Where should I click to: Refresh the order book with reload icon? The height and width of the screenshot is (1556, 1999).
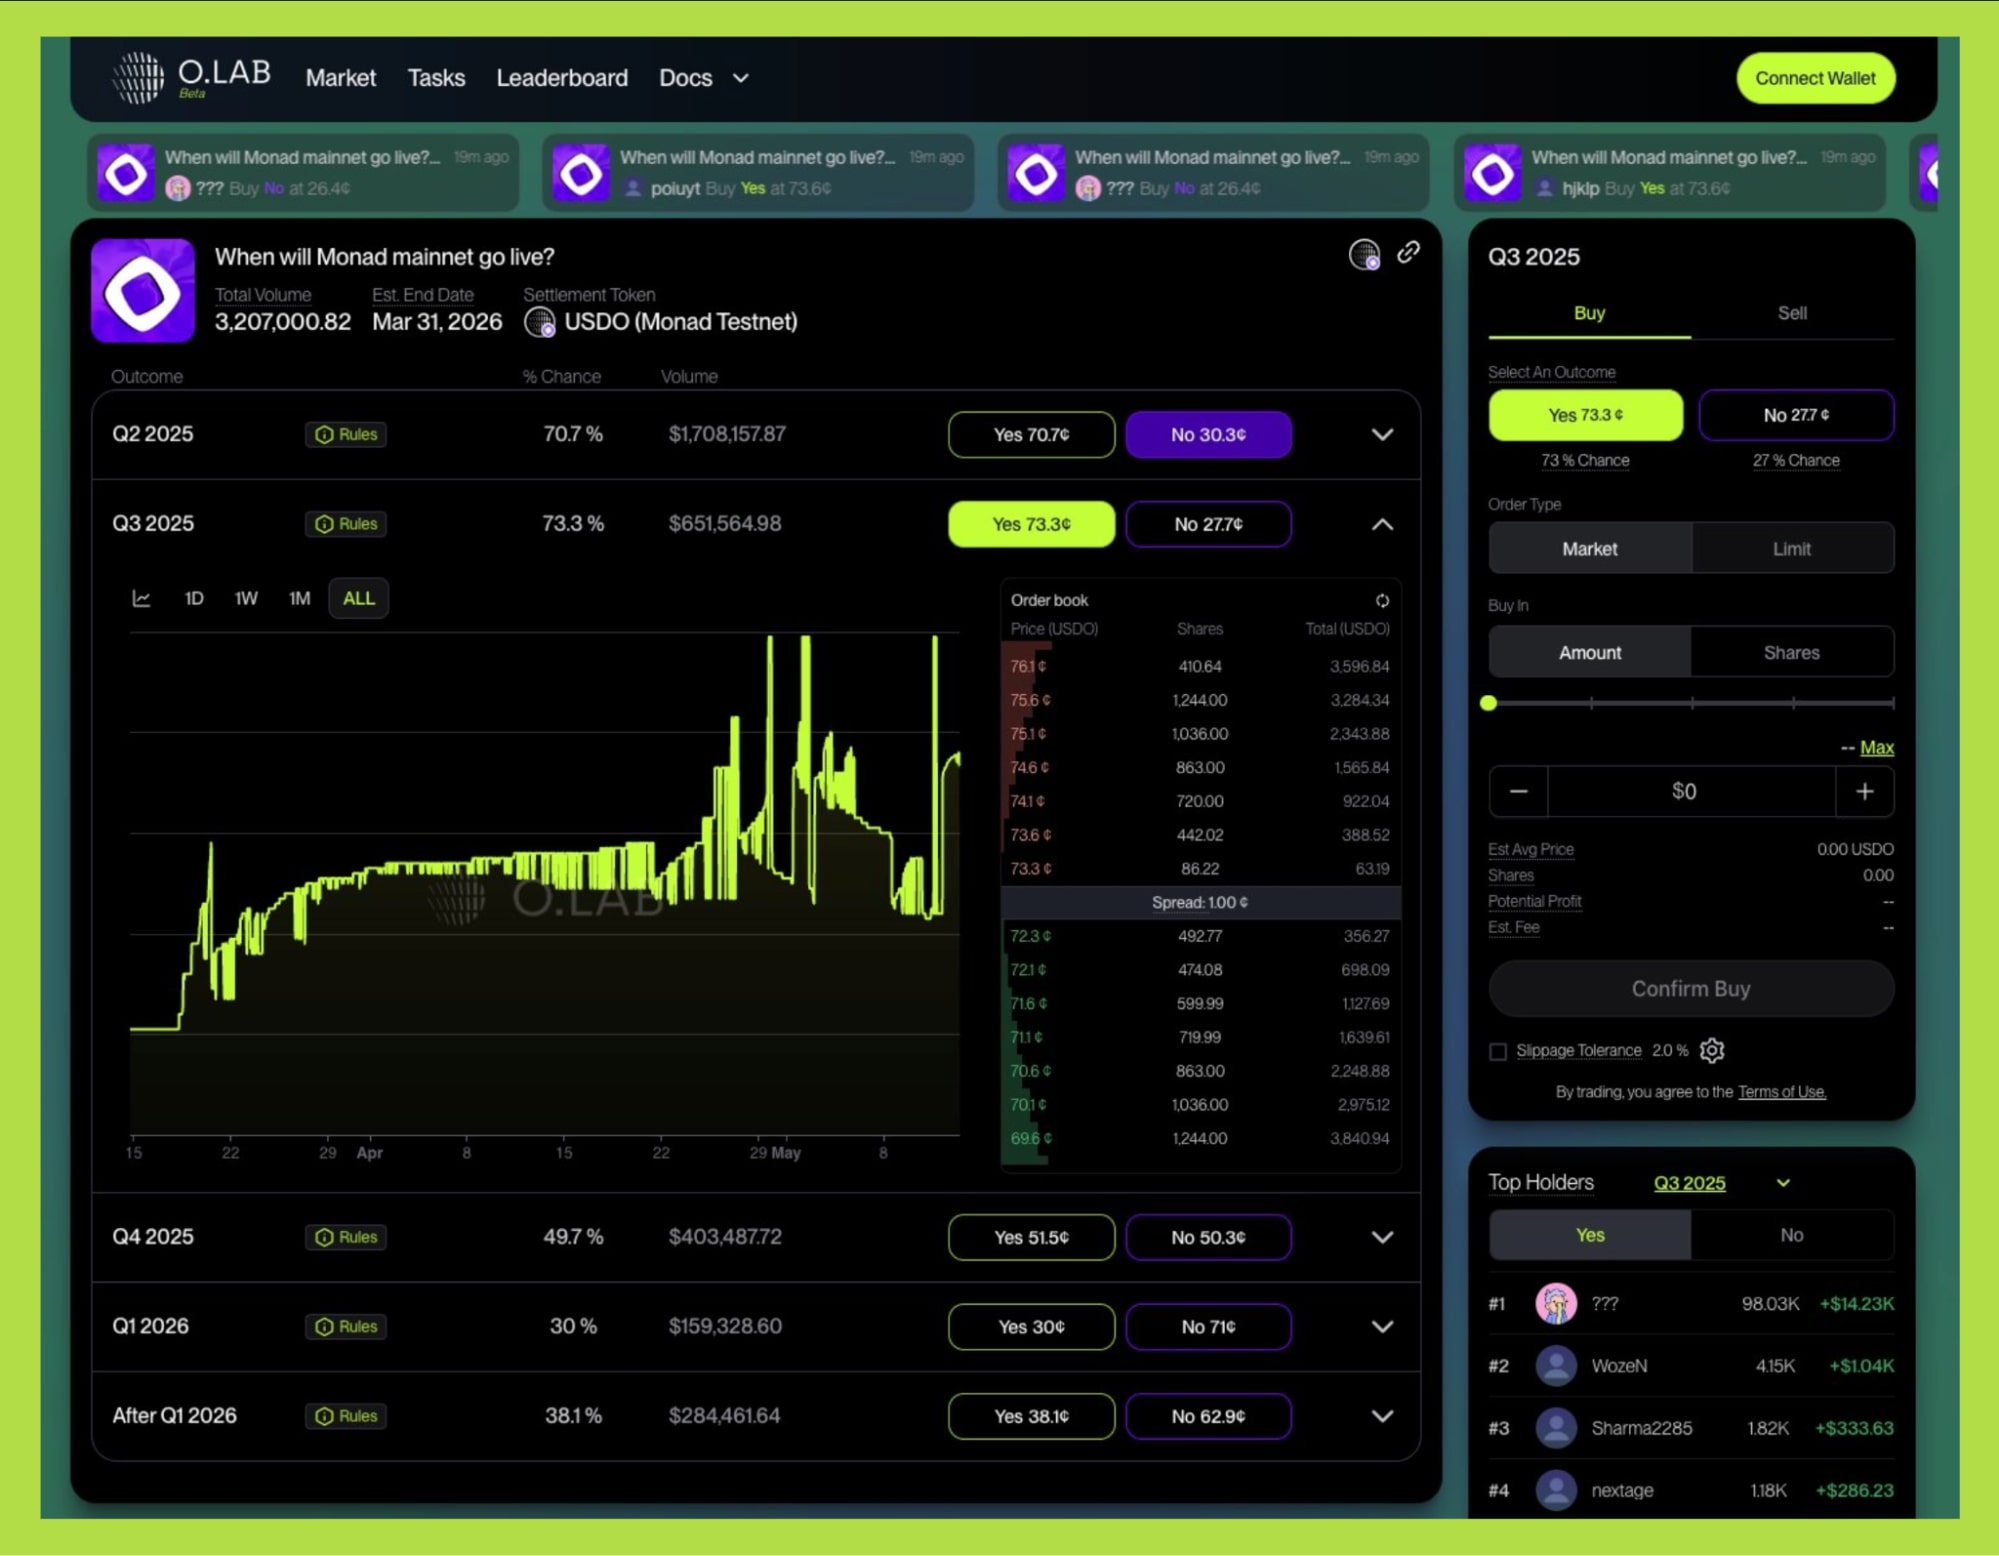point(1382,600)
